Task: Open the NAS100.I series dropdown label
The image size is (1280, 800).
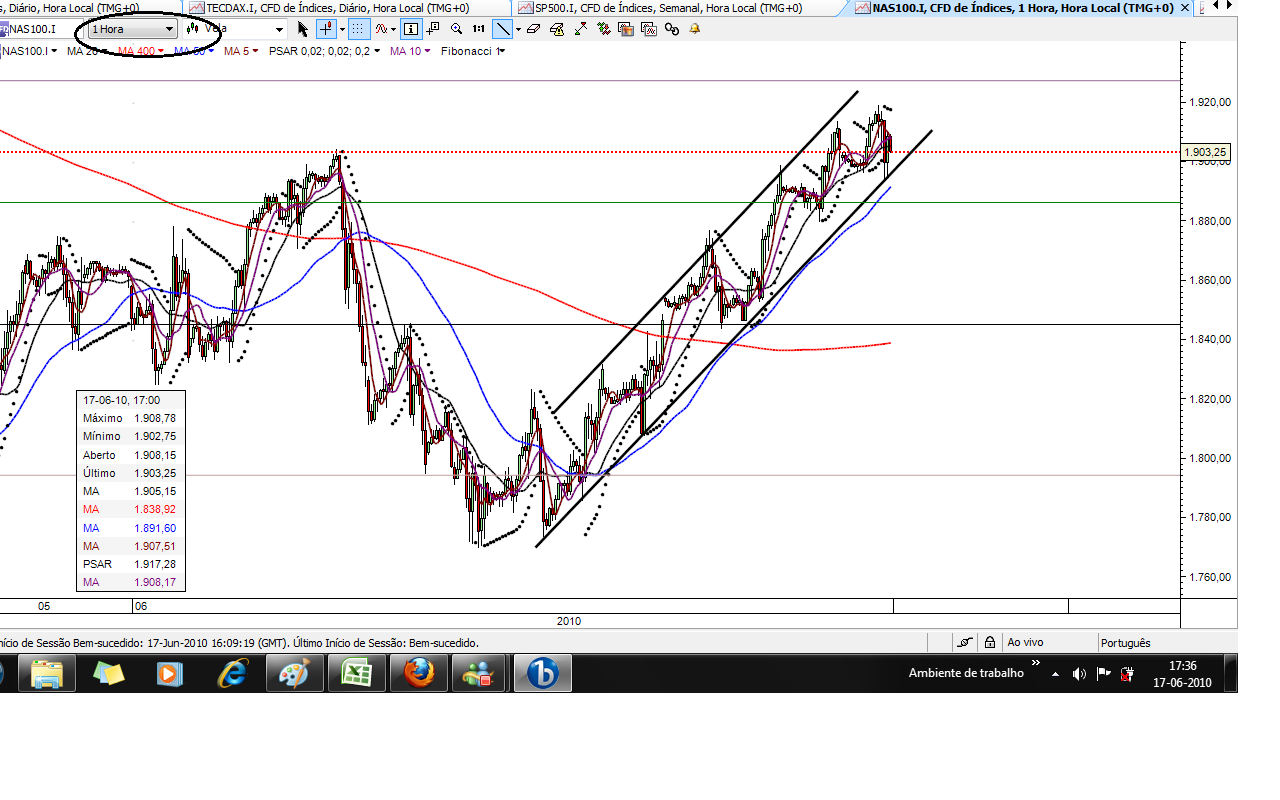Action: point(29,50)
